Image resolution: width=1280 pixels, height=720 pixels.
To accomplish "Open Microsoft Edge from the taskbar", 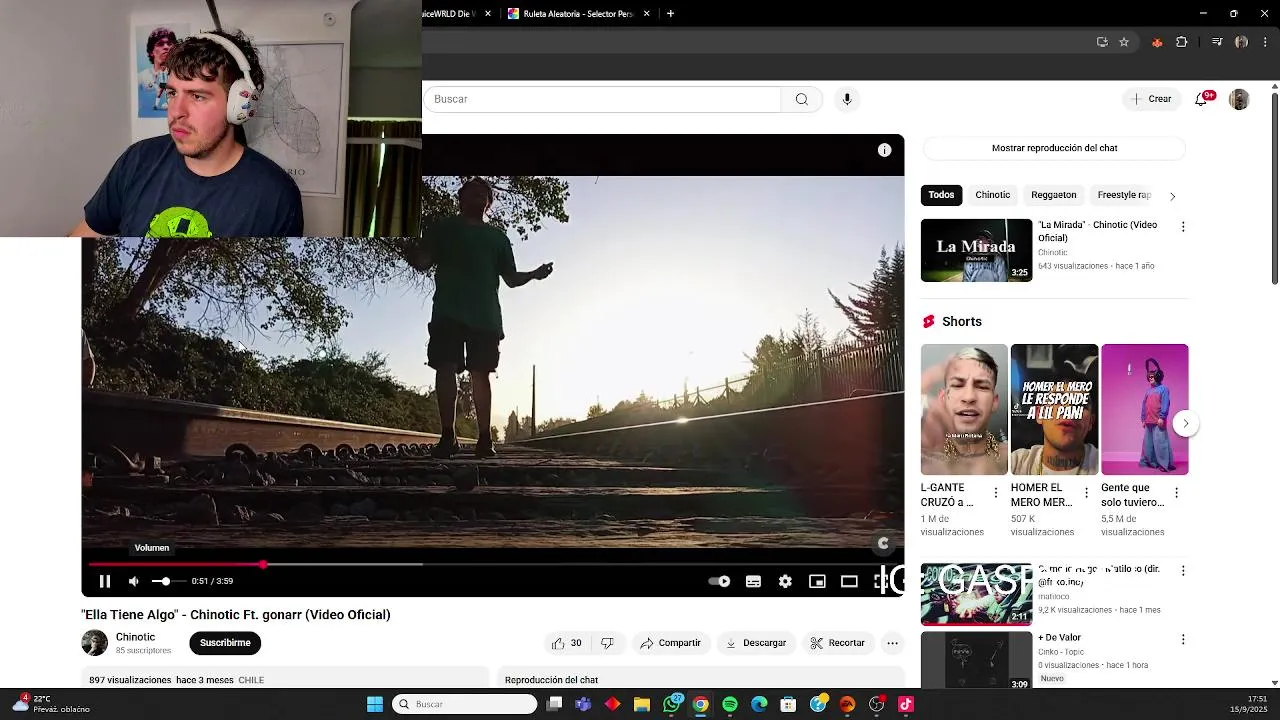I will point(759,704).
